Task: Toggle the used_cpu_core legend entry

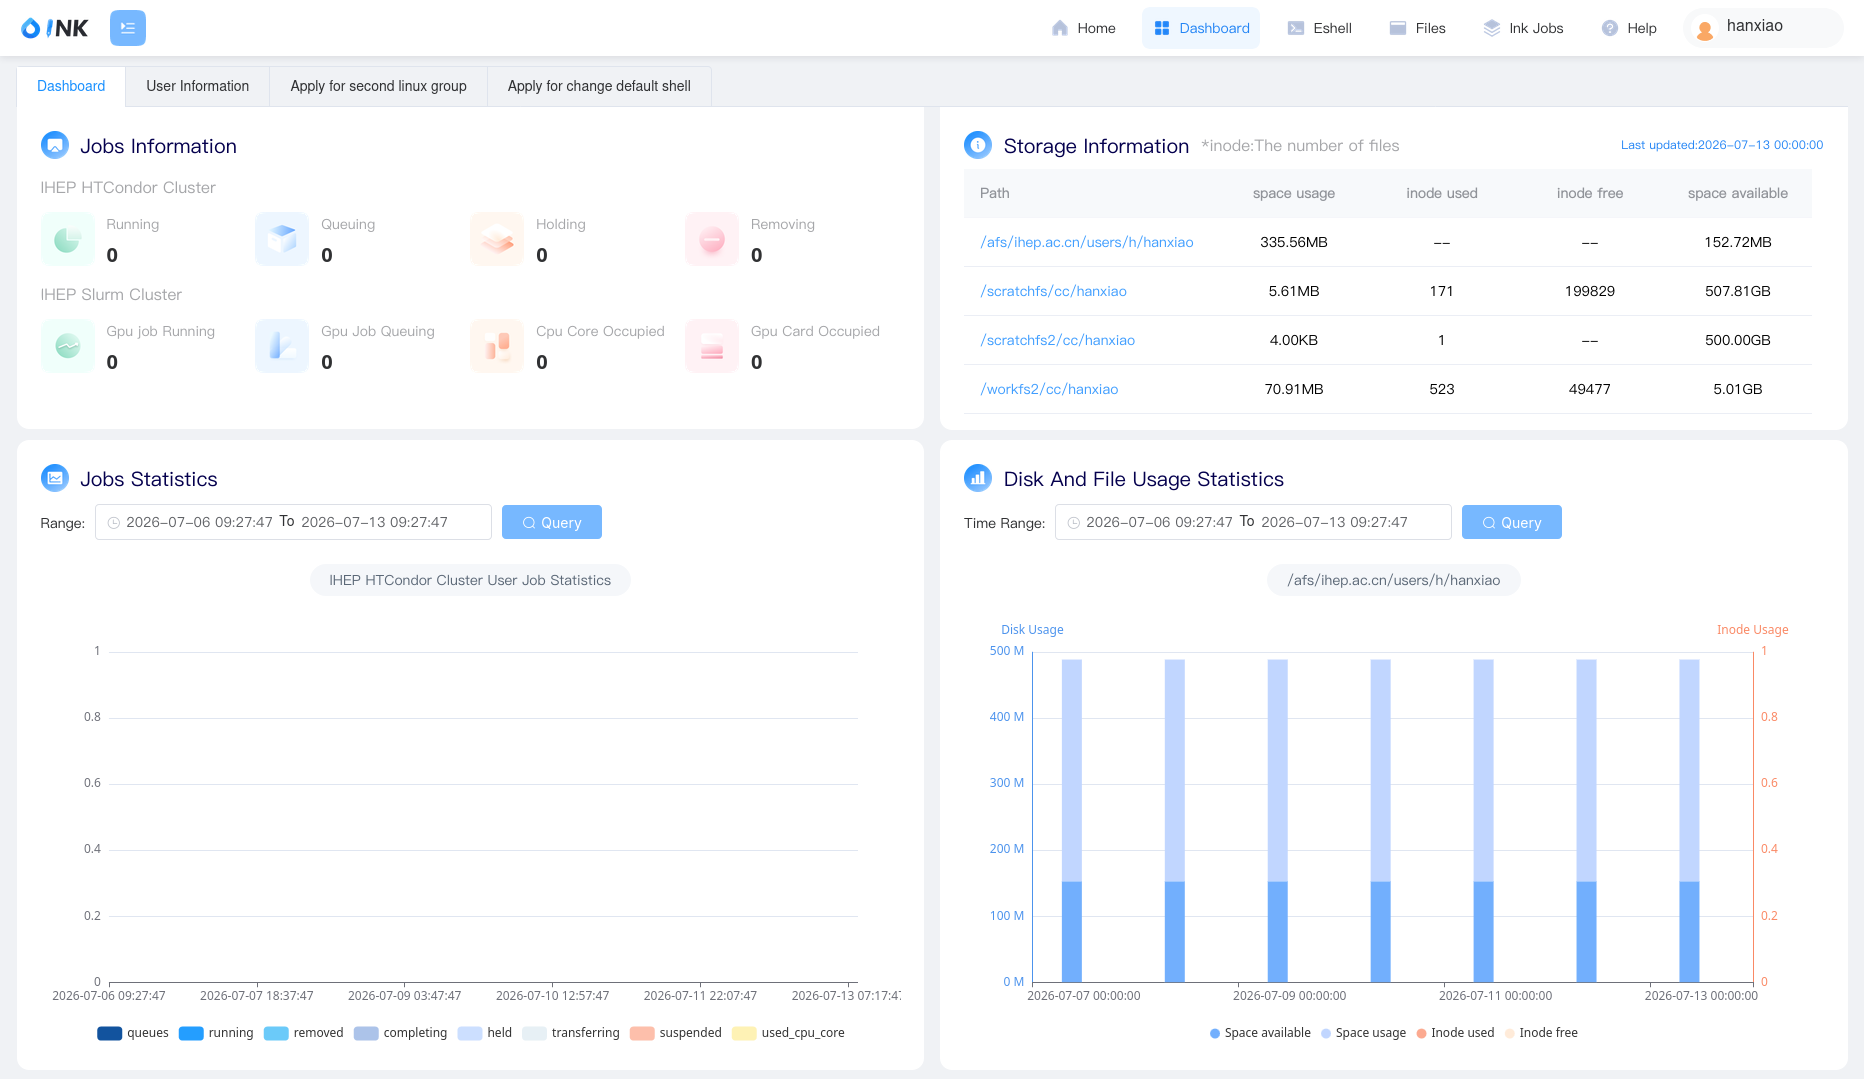Action: tap(788, 1033)
